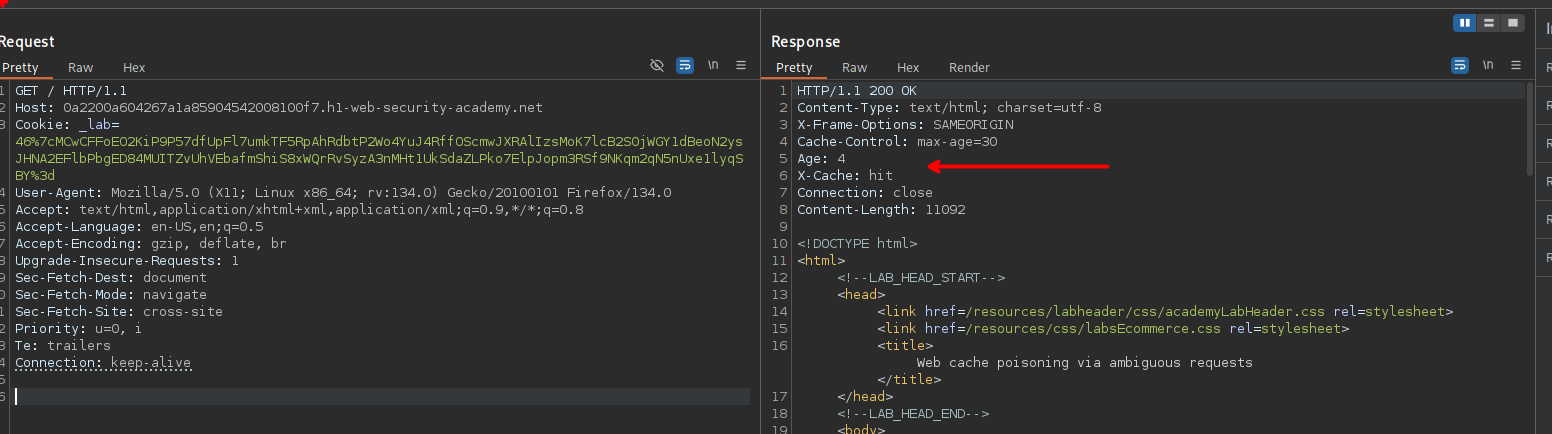Switch to combined tabbed layout view
Image resolution: width=1552 pixels, height=434 pixels.
click(x=1513, y=23)
